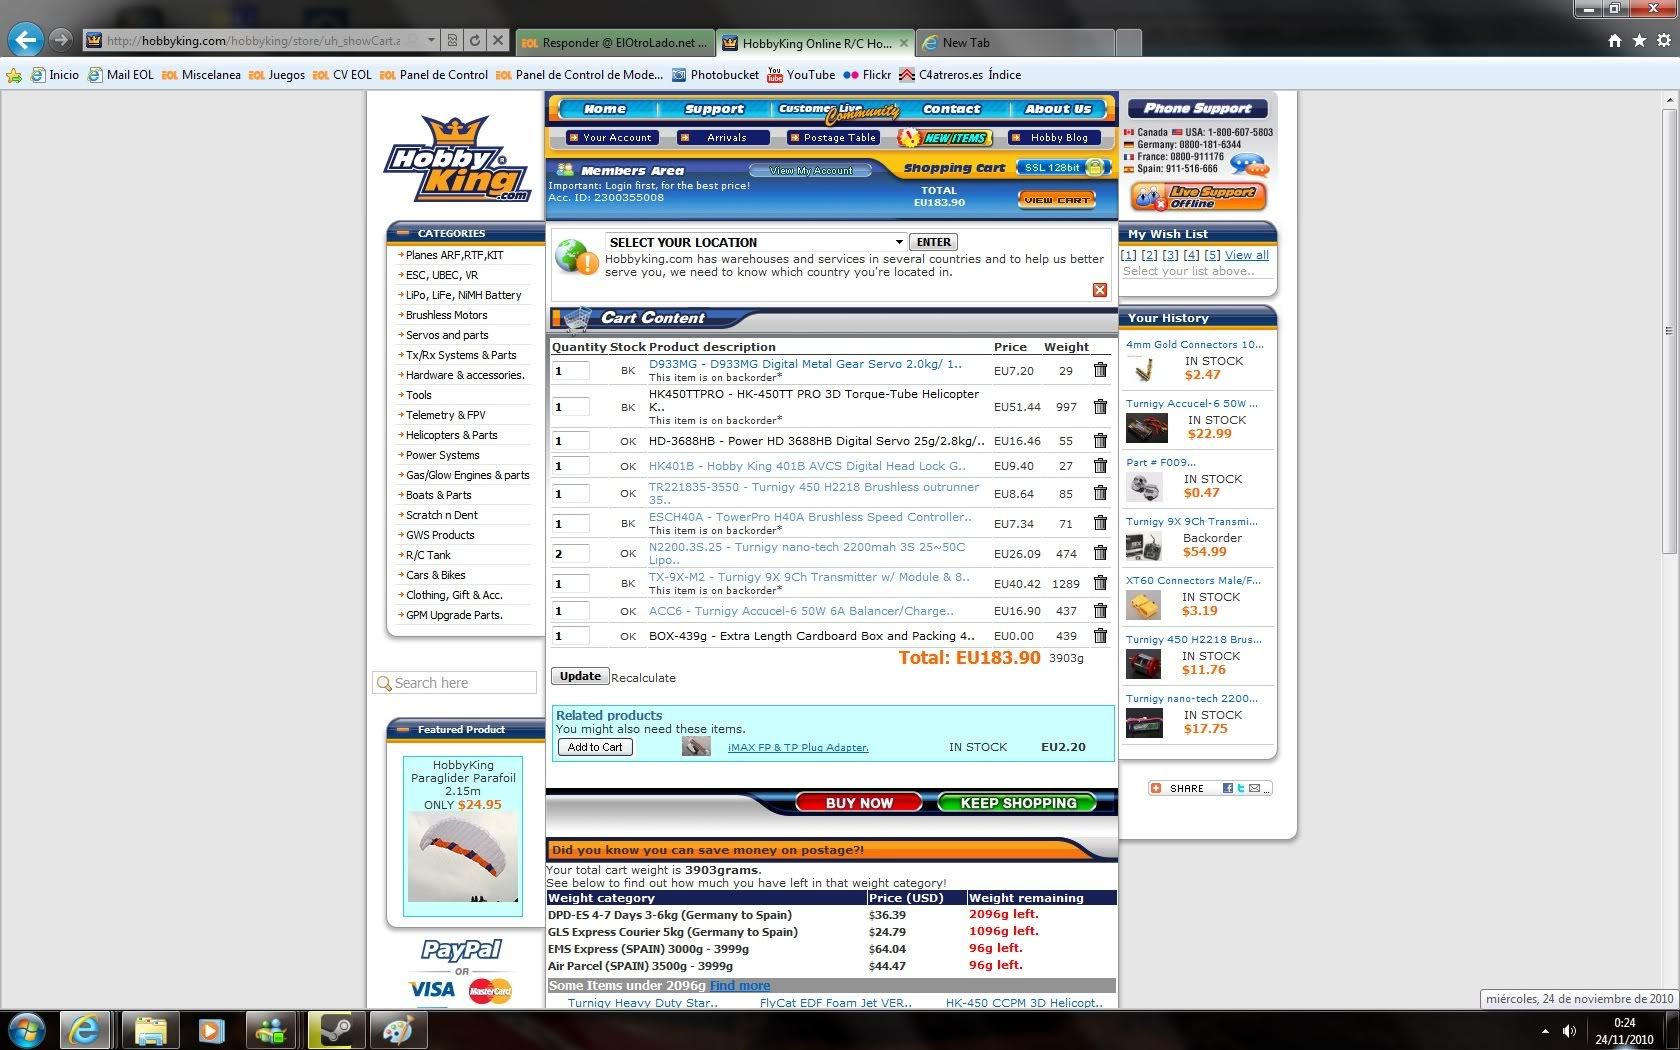Open the Brushless Motors category
The image size is (1680, 1050).
click(446, 315)
